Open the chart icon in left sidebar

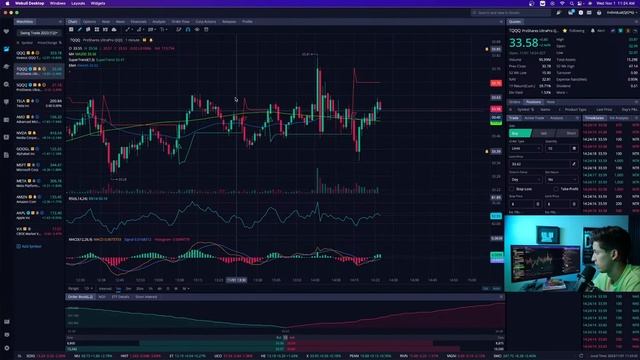pos(6,49)
